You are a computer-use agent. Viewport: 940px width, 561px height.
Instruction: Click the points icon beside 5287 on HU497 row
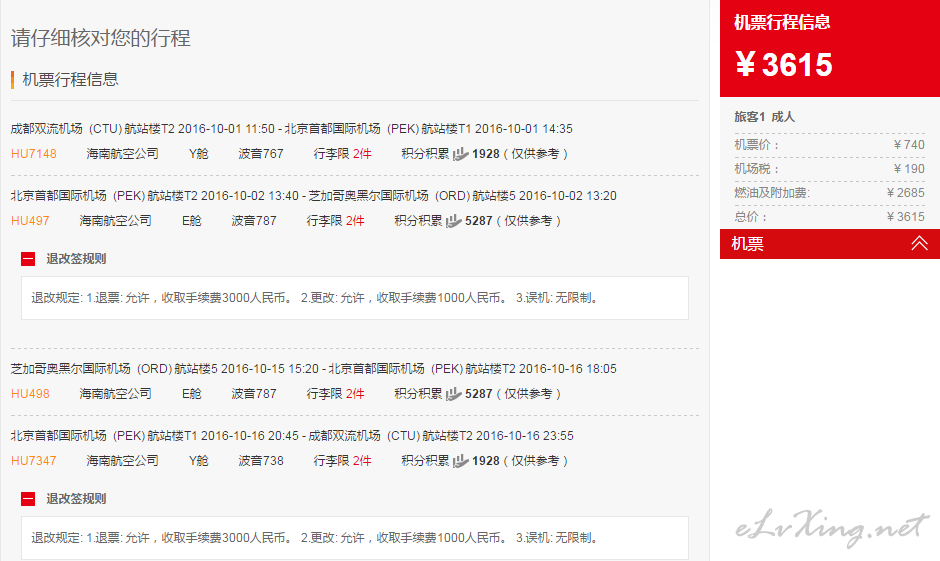click(454, 221)
